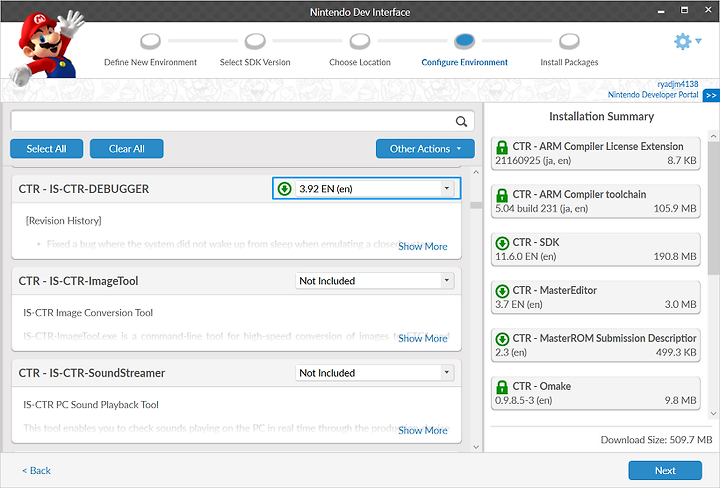Open dropdown arrow next to settings gear
The height and width of the screenshot is (488, 720).
pyautogui.click(x=698, y=41)
